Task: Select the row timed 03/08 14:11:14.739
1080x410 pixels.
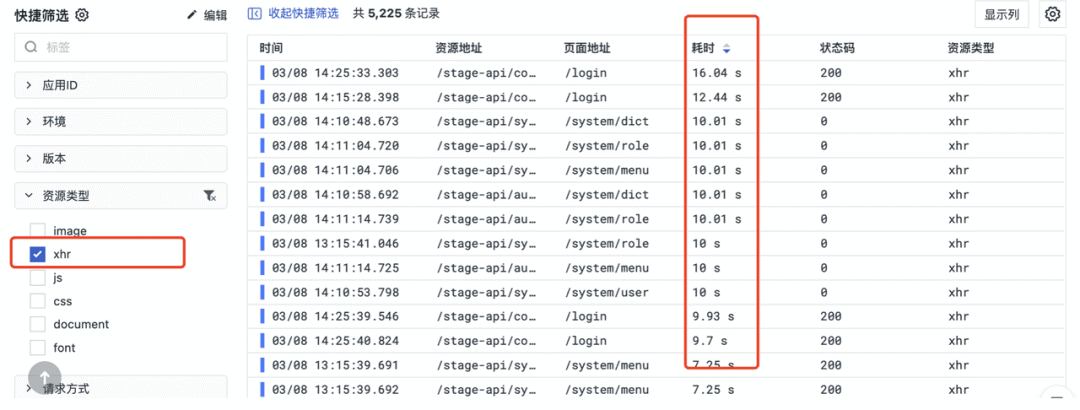Action: coord(656,219)
